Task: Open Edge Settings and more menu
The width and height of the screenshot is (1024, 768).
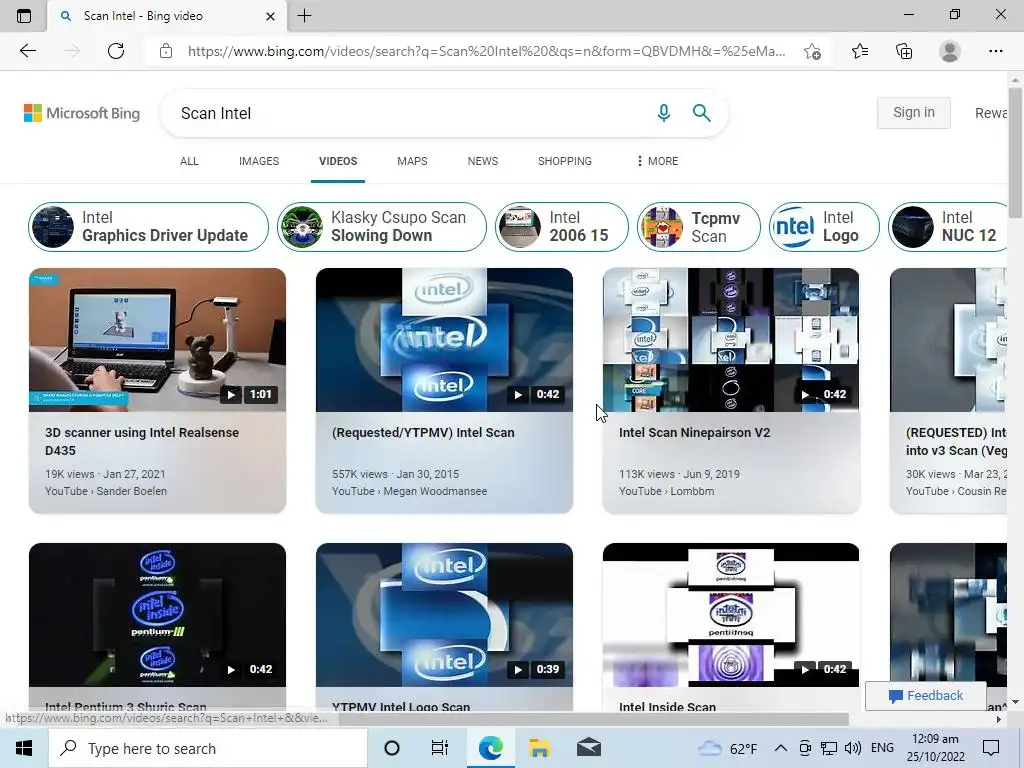Action: pyautogui.click(x=995, y=51)
